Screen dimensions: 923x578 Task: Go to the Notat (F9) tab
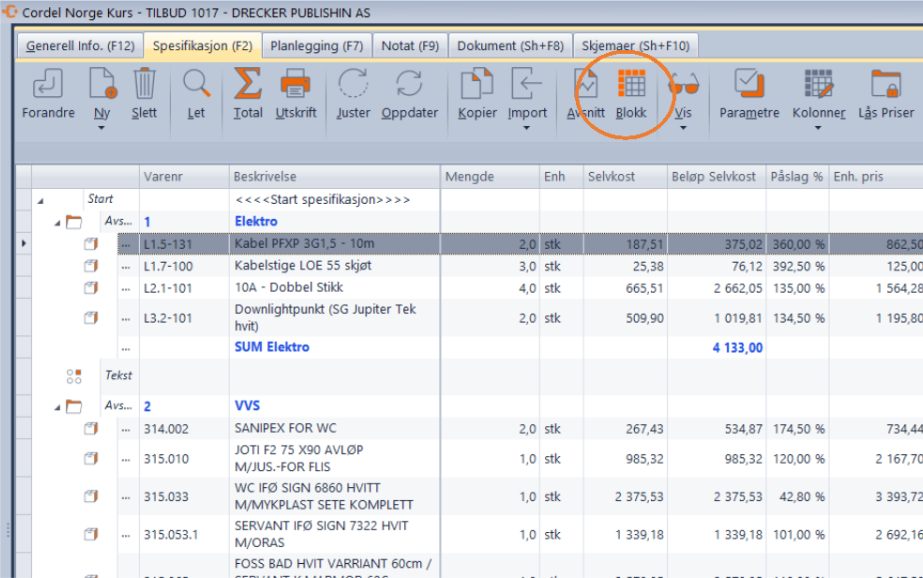click(410, 45)
